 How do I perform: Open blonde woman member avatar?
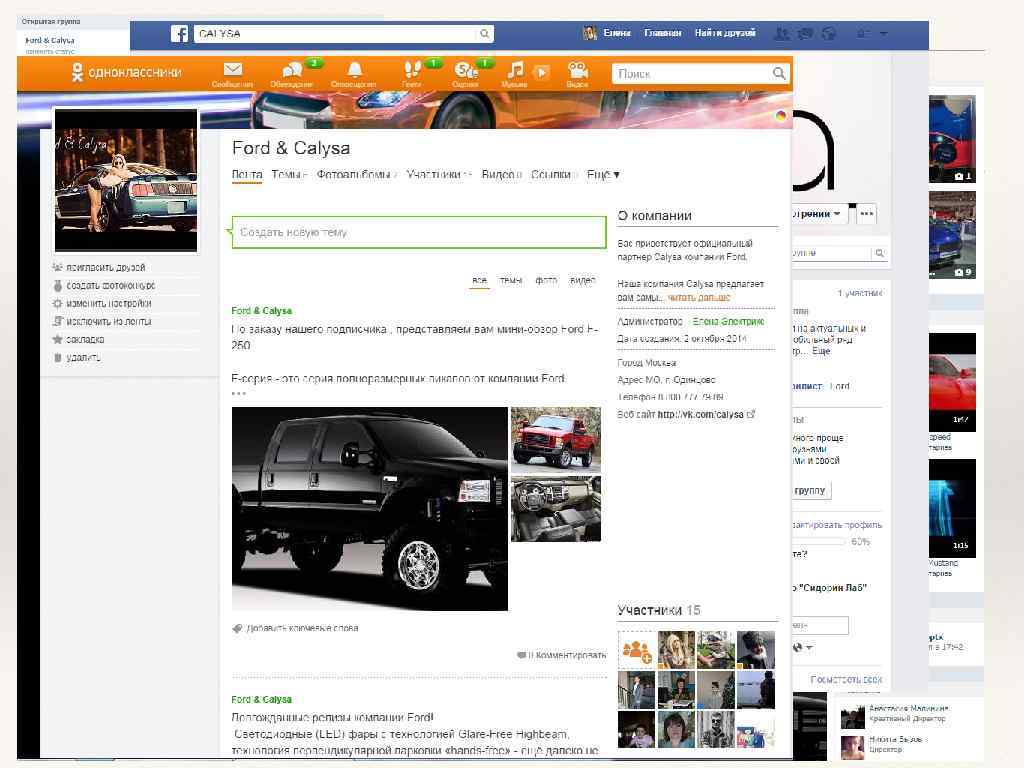tap(676, 650)
